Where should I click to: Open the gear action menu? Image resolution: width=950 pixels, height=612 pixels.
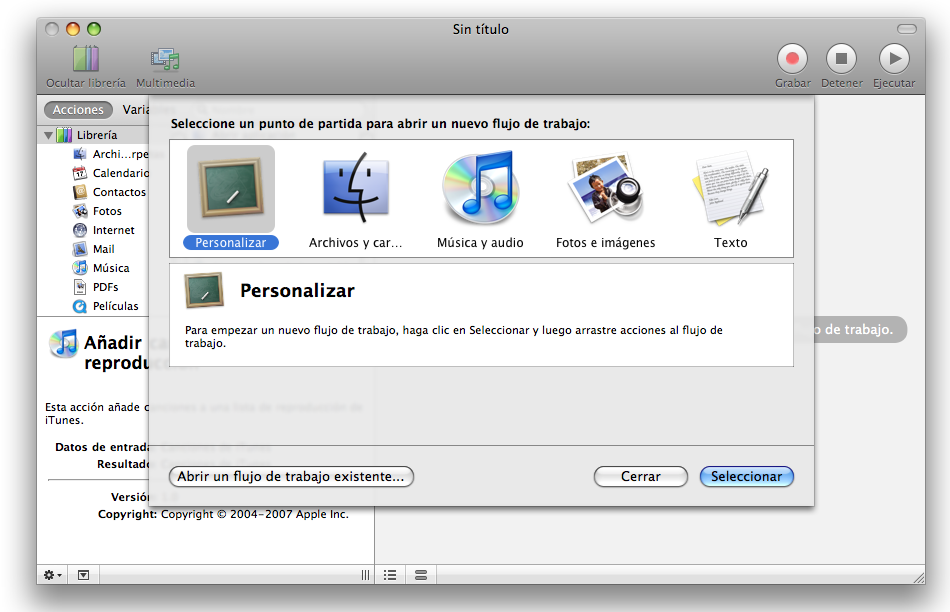pos(52,575)
